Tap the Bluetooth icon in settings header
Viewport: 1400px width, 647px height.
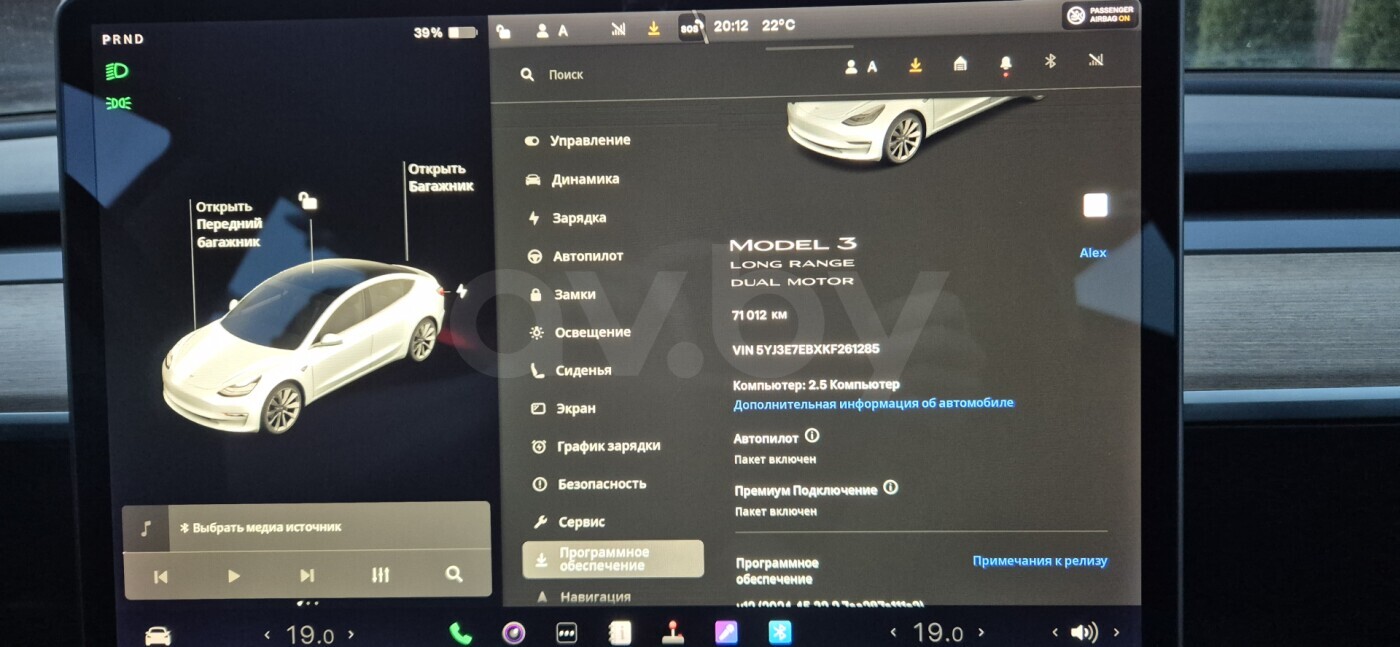[x=1050, y=61]
